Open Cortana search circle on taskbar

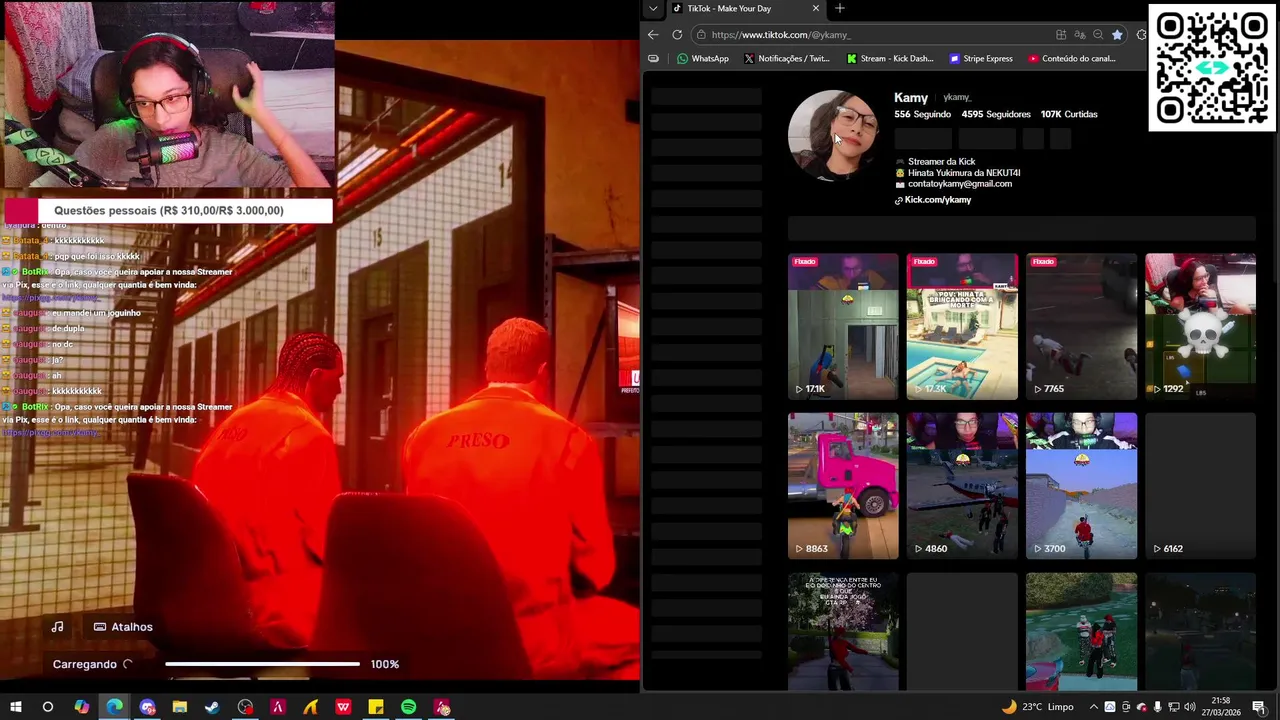(48, 708)
